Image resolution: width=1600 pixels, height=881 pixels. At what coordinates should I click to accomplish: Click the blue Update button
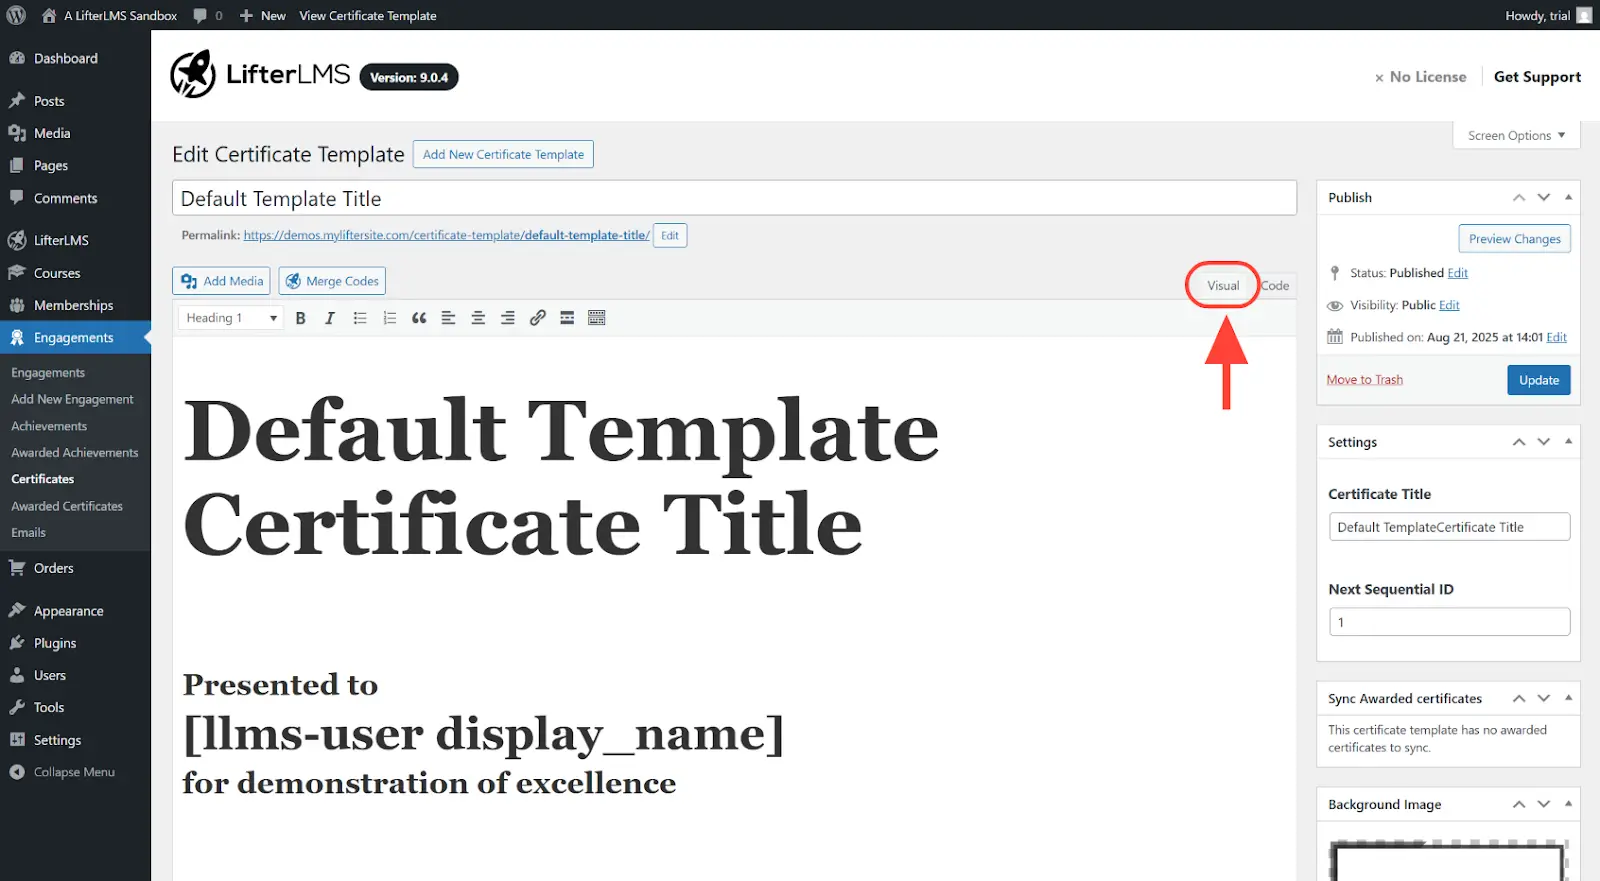[1538, 380]
